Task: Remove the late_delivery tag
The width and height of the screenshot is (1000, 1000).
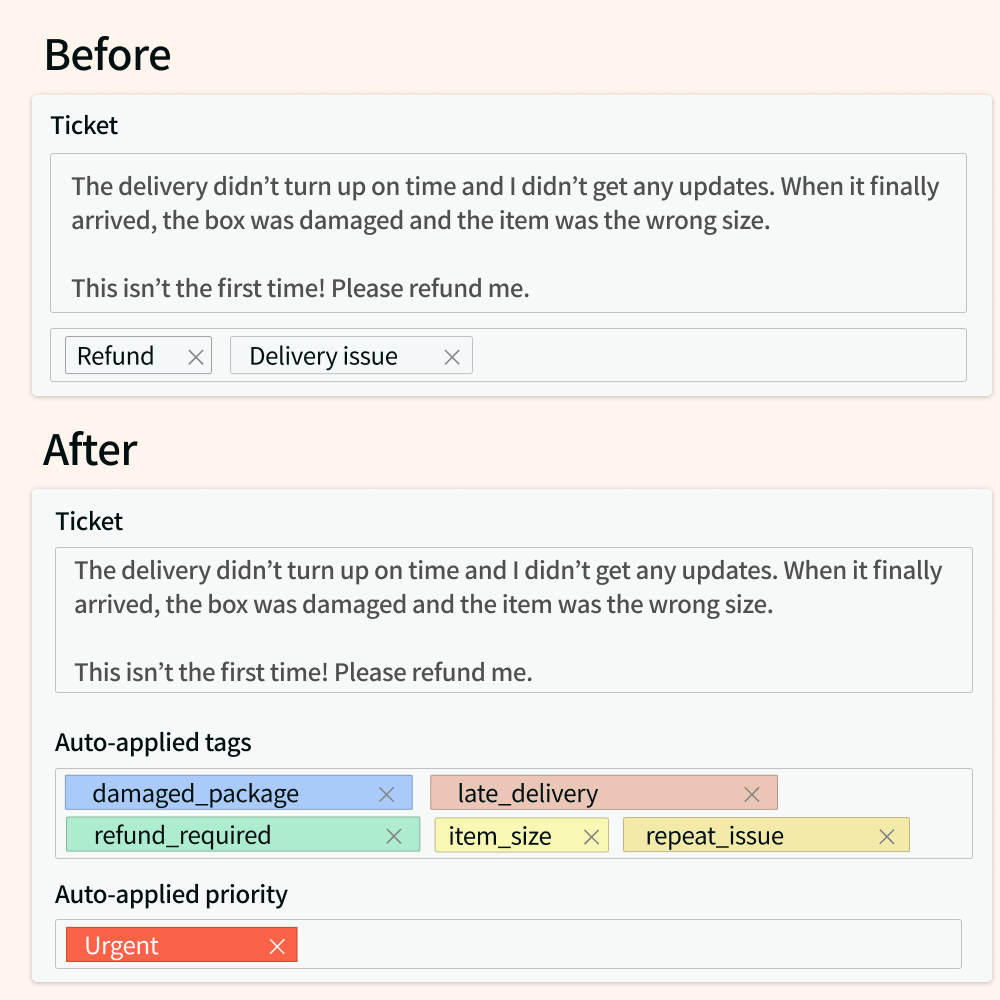Action: pos(752,794)
